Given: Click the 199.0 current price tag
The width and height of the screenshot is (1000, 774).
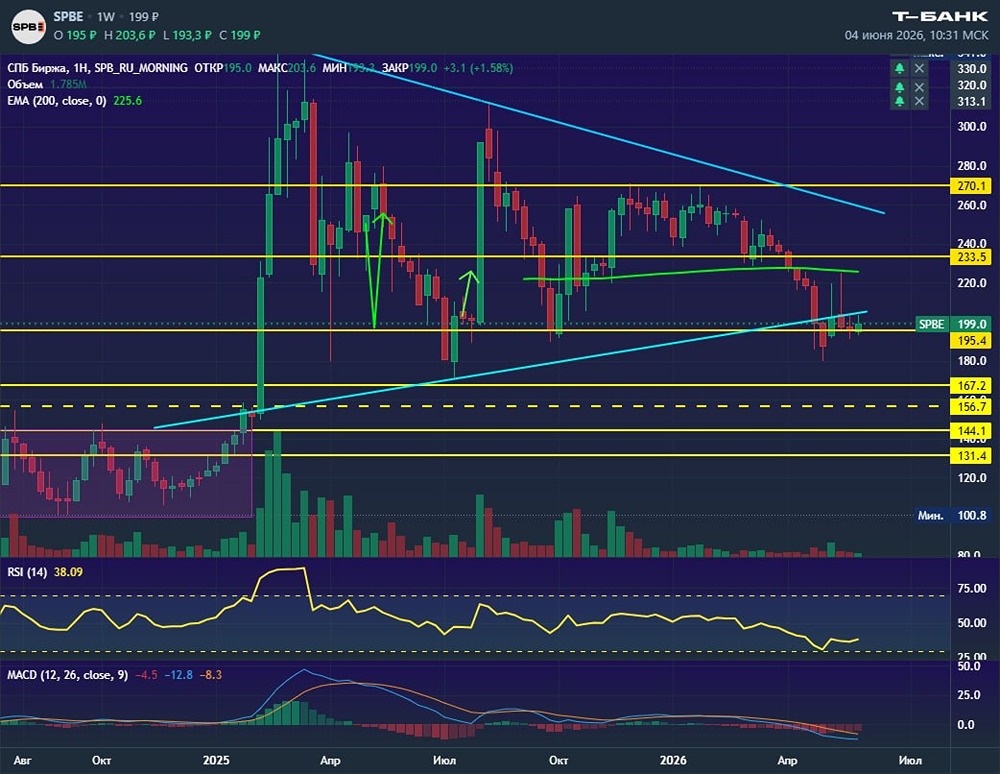Looking at the screenshot, I should click(971, 324).
